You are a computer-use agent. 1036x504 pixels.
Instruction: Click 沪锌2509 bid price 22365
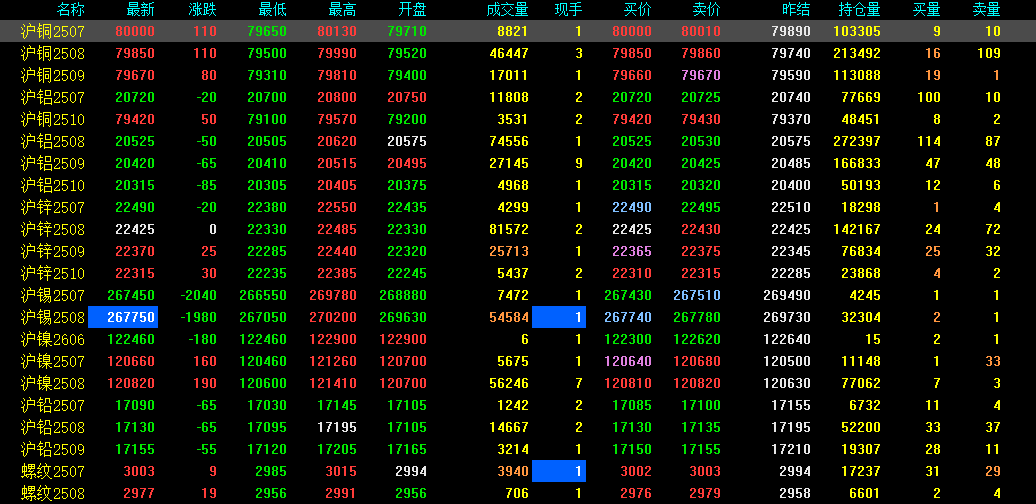pos(632,252)
